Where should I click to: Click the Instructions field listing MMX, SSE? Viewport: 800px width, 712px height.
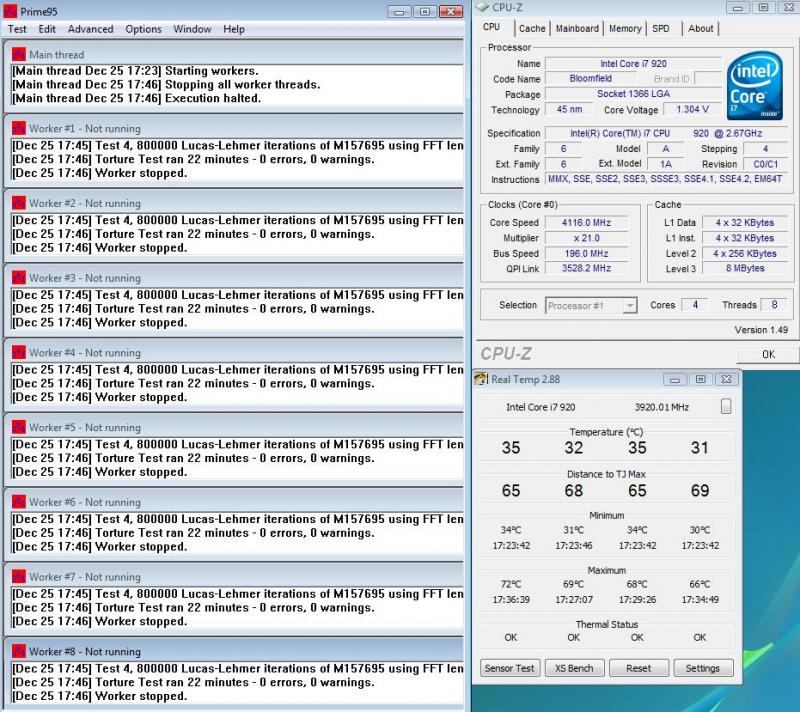pos(665,179)
